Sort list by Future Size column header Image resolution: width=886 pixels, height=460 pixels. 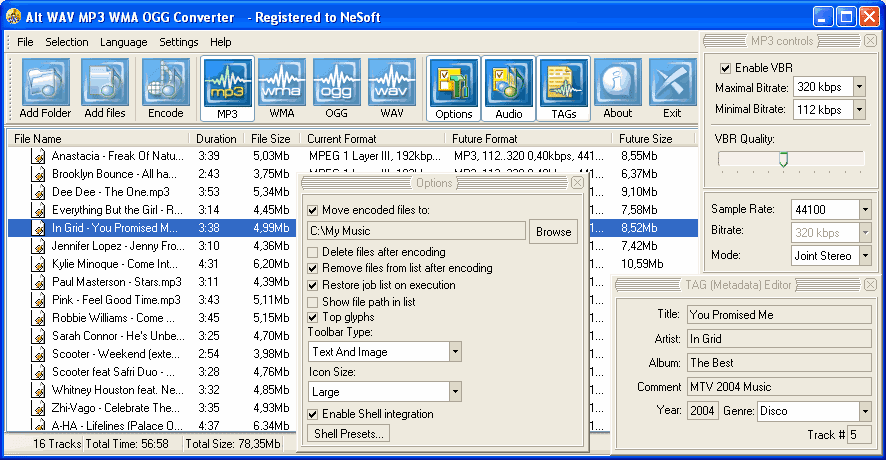click(654, 138)
